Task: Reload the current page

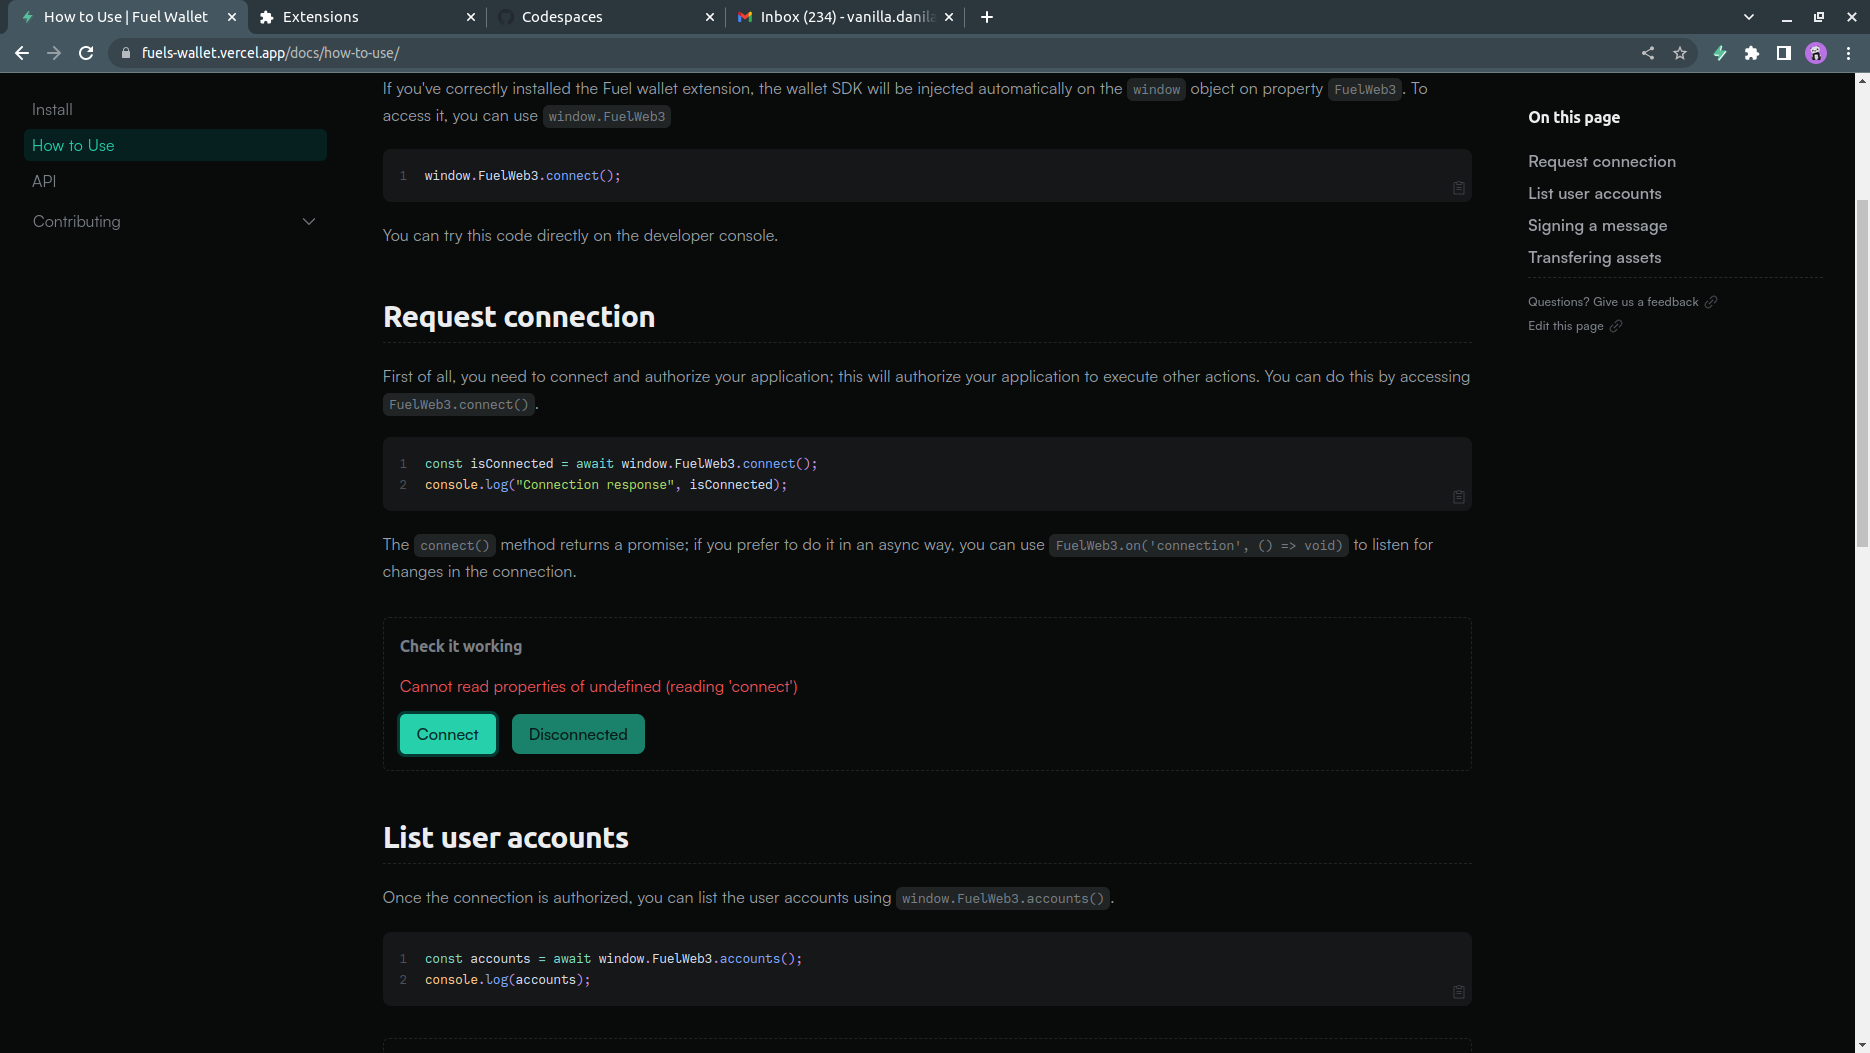Action: coord(86,52)
